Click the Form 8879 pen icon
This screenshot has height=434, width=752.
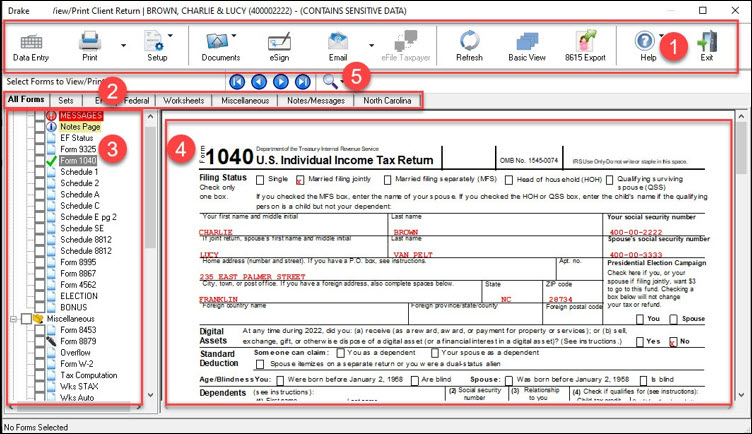51,341
